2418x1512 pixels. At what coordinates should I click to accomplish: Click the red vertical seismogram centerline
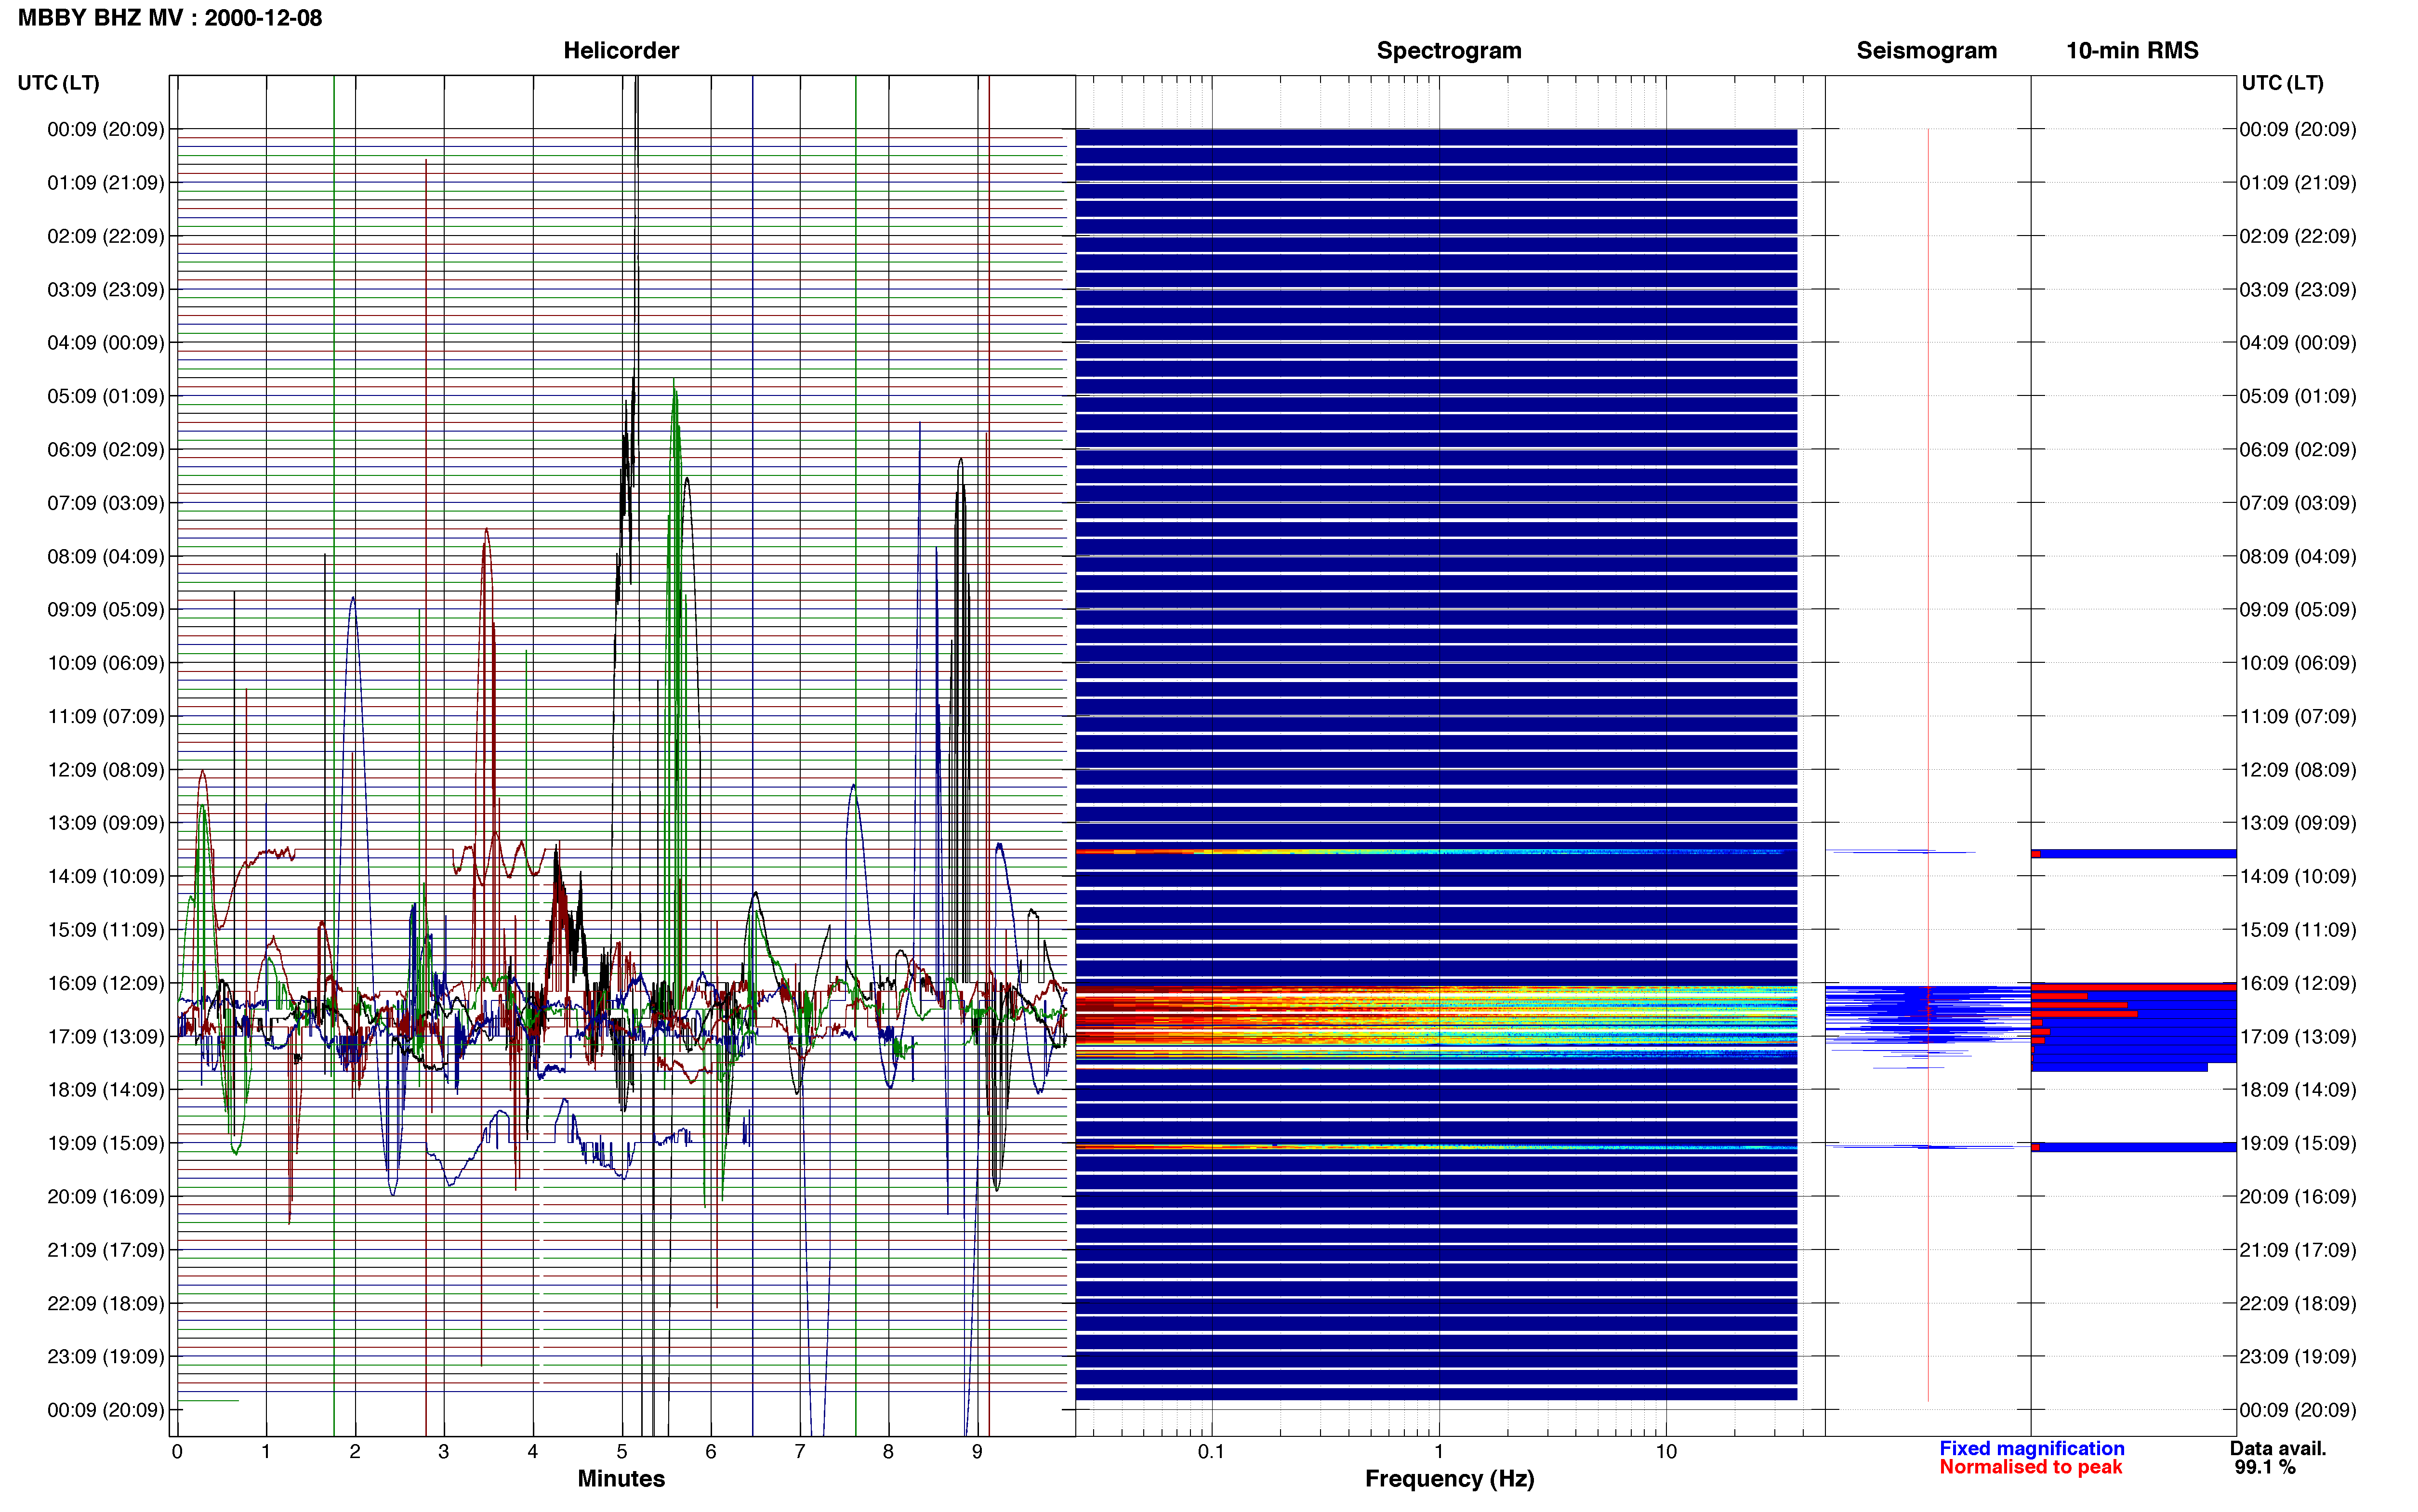1928,765
